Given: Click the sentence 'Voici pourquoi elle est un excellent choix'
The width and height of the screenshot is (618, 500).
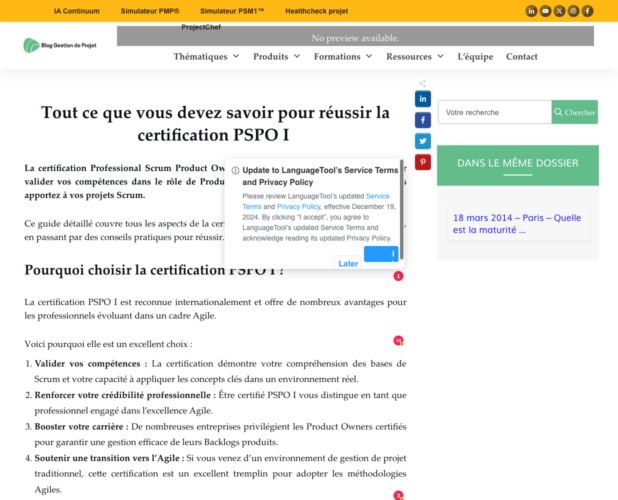Looking at the screenshot, I should [106, 344].
